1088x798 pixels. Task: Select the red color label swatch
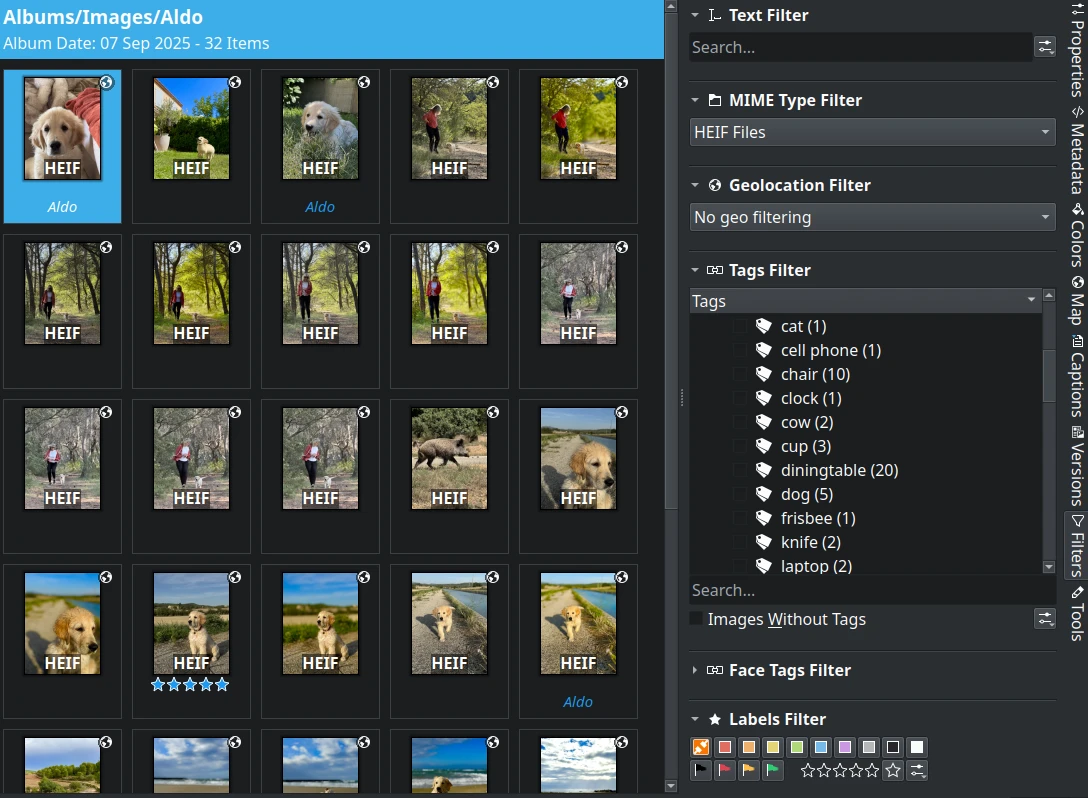724,746
